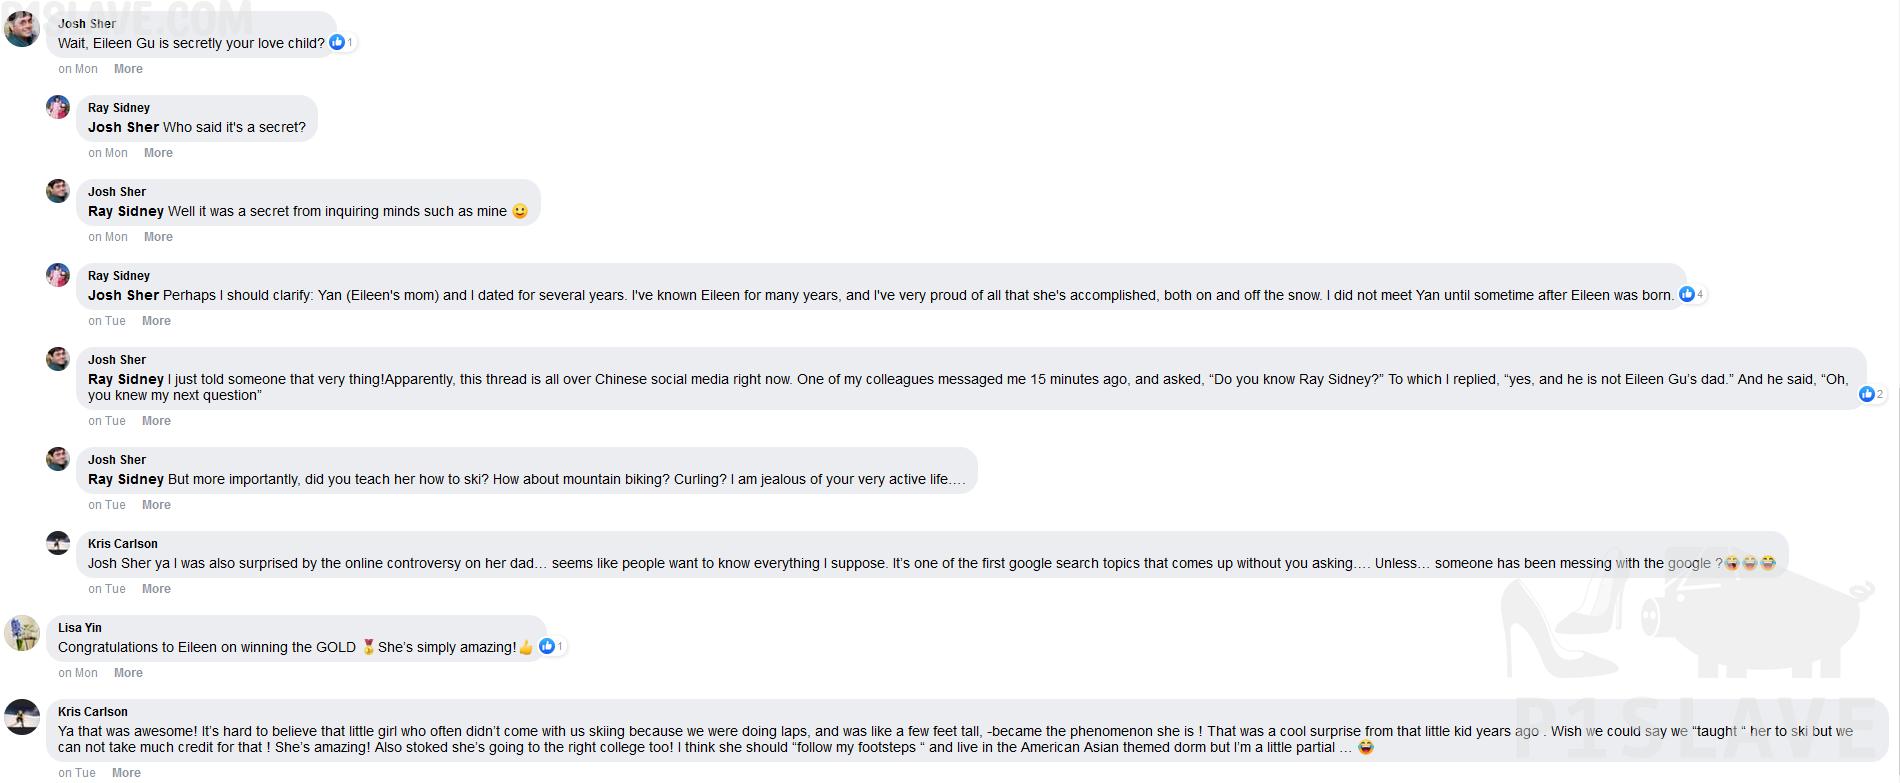
Task: Click the bold Josh Sher mention in 'Who said it's a secret?'
Action: (123, 127)
